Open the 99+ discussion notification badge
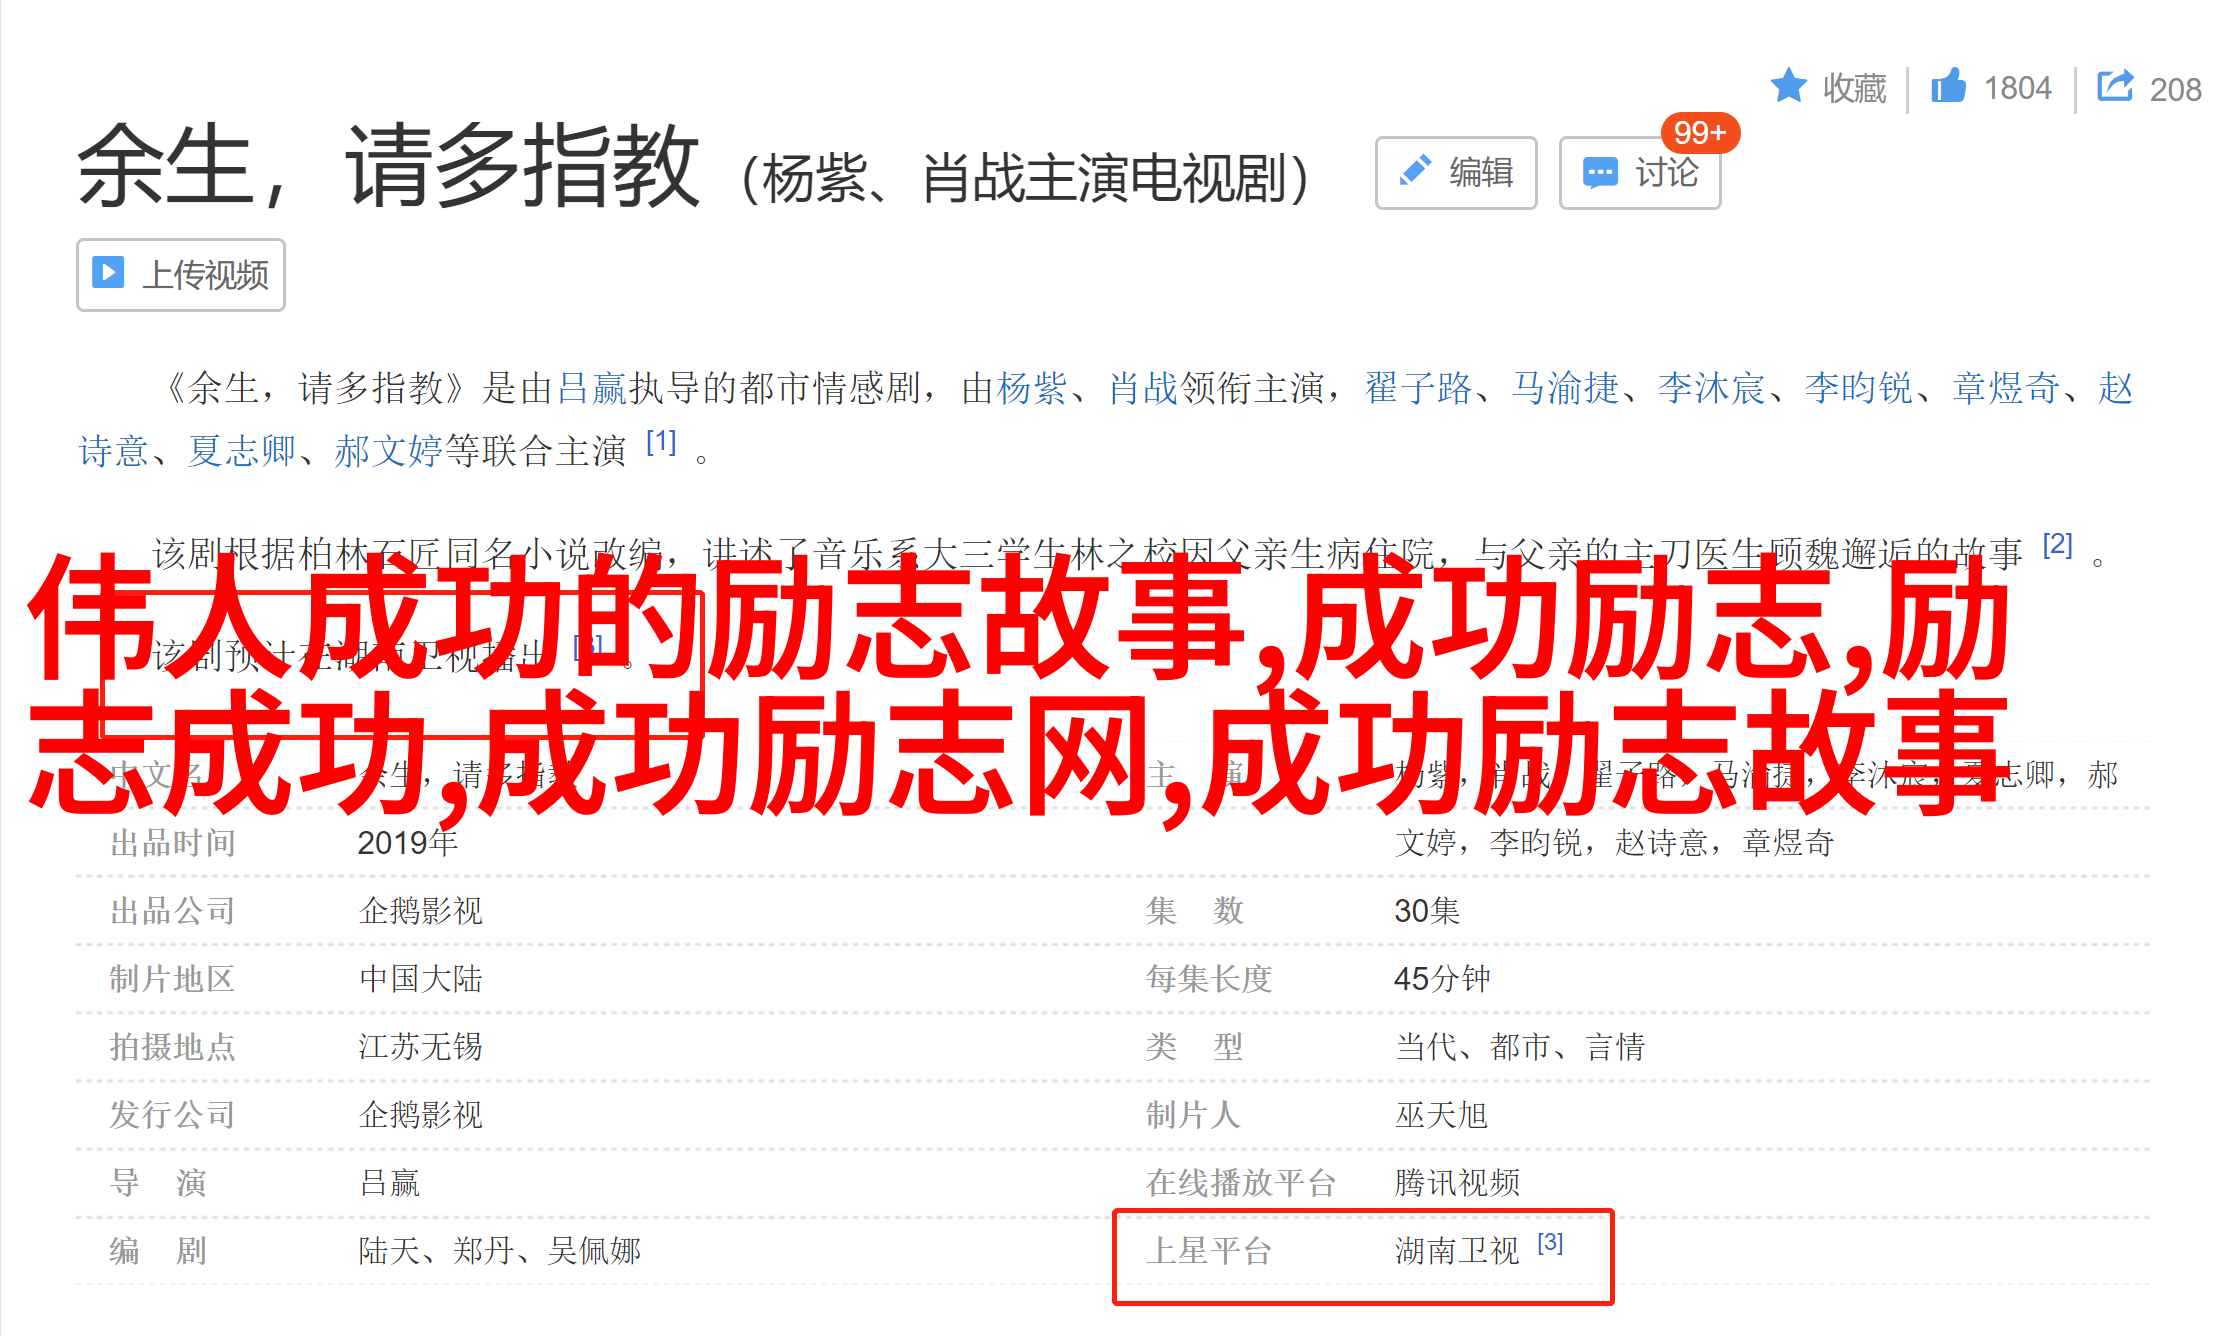 1700,132
